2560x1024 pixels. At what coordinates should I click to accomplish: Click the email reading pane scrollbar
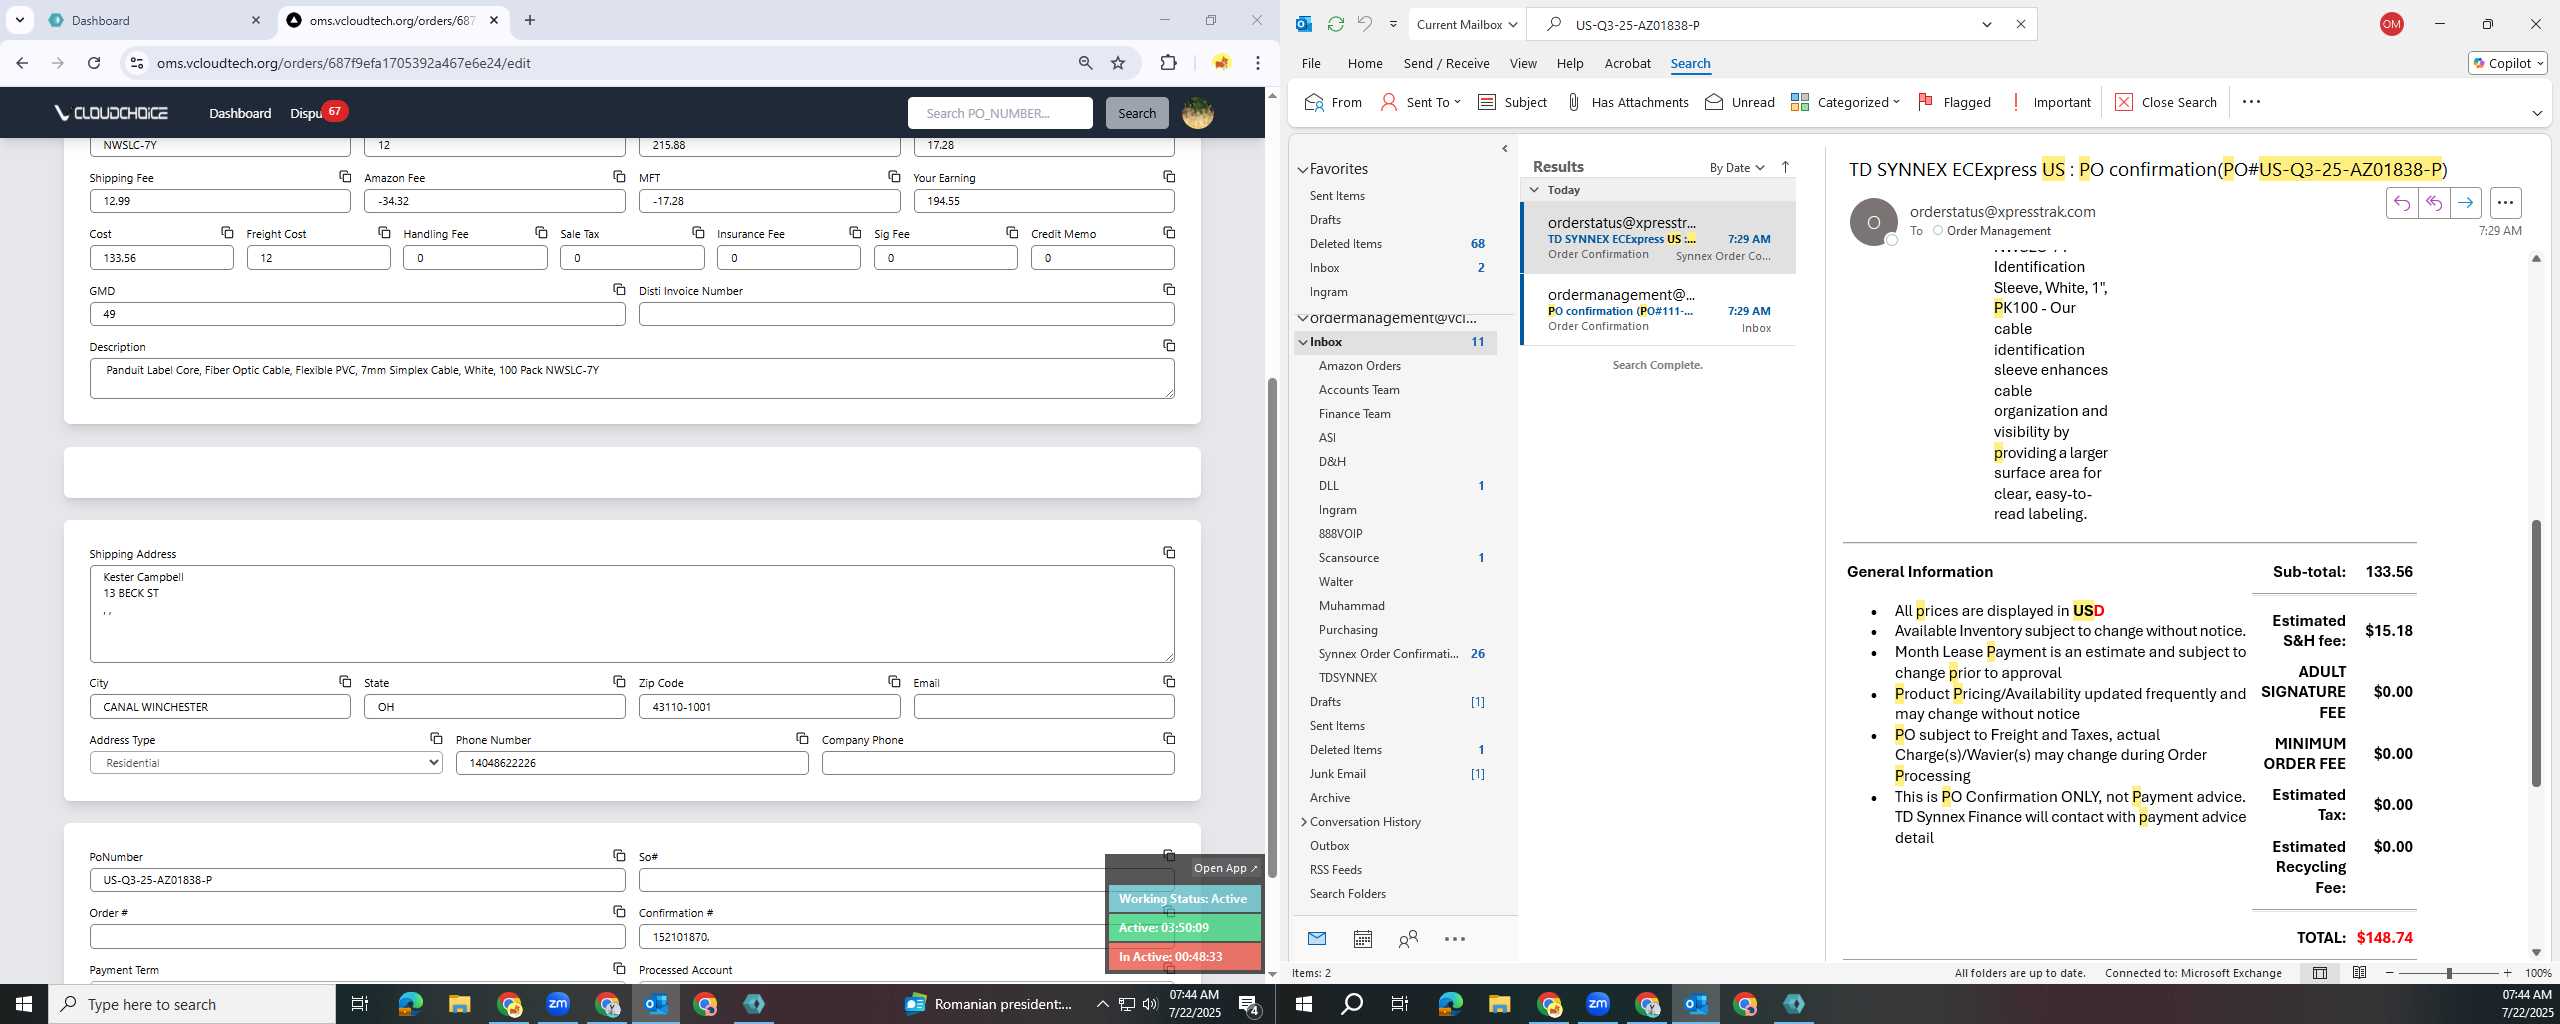(x=2536, y=652)
